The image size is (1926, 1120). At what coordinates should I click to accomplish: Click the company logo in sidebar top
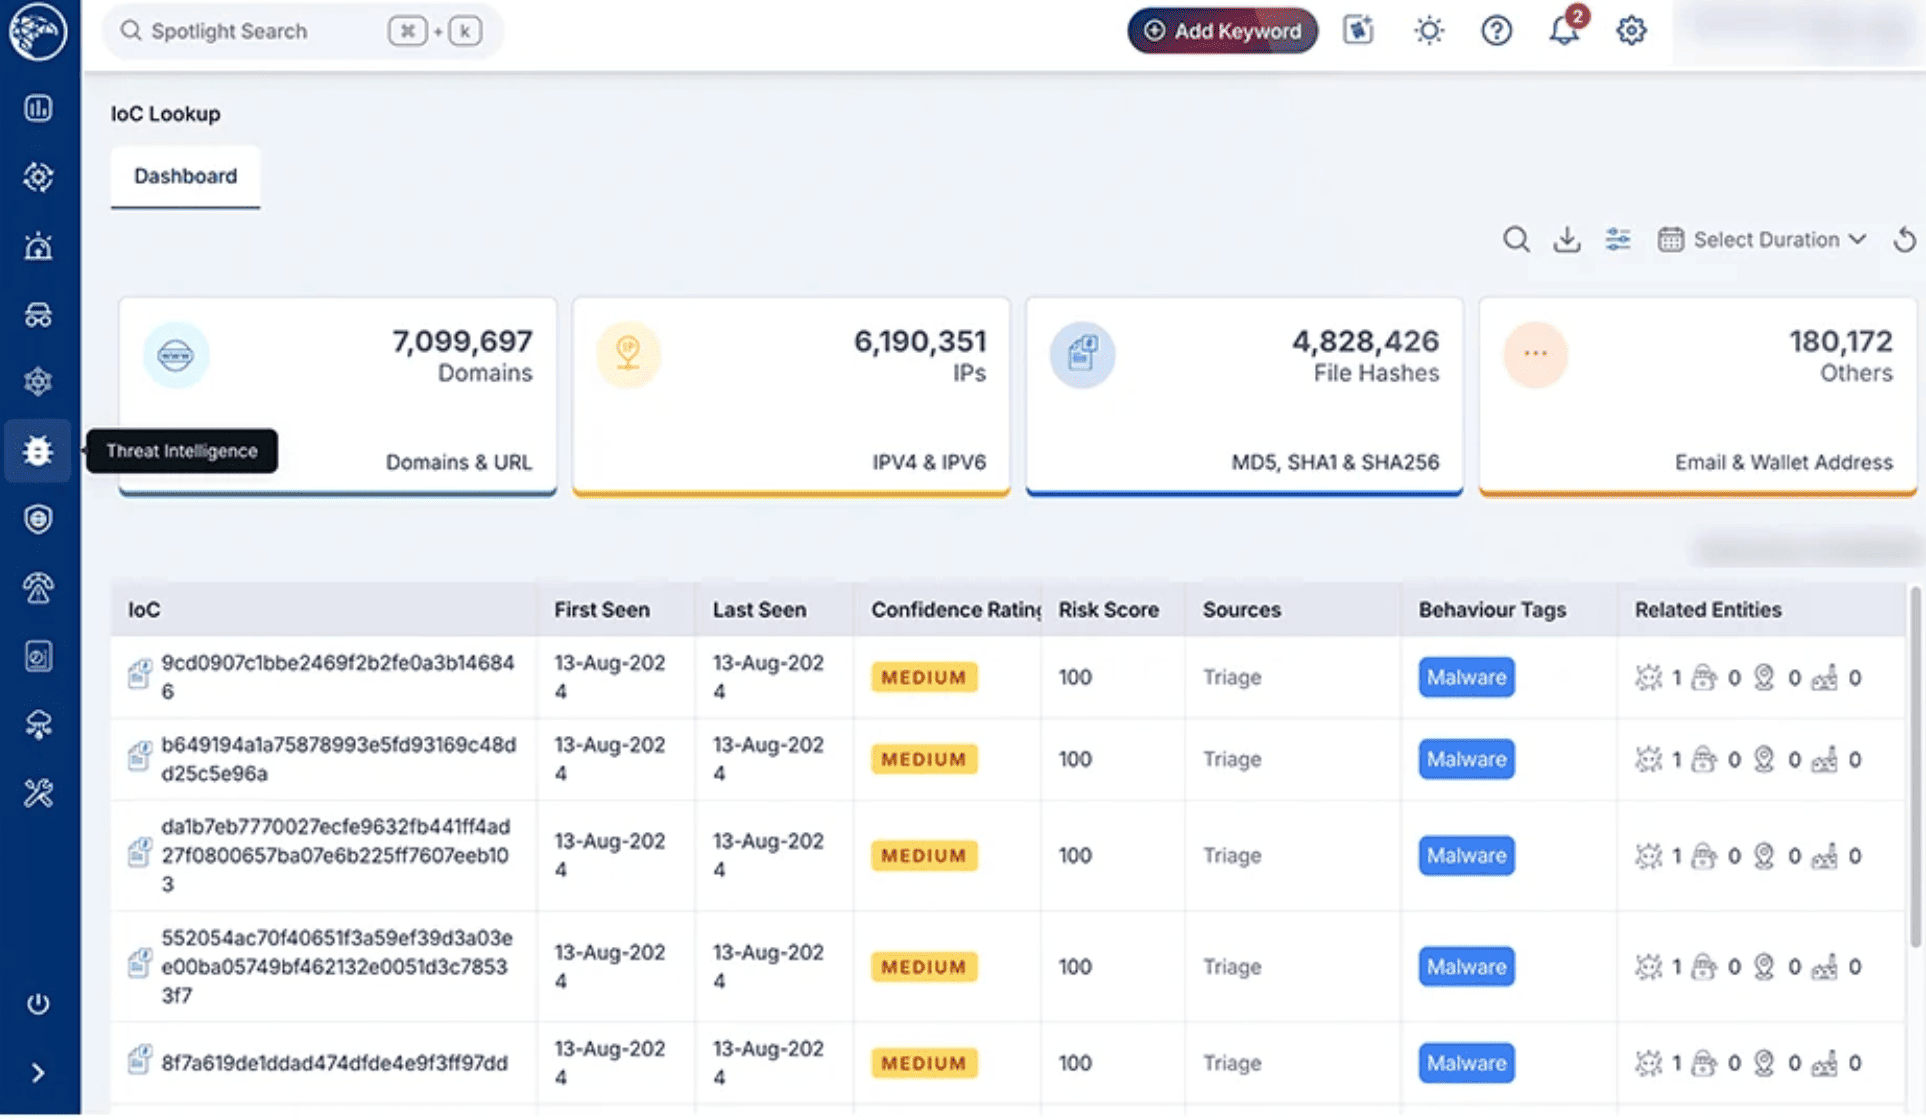pos(38,31)
